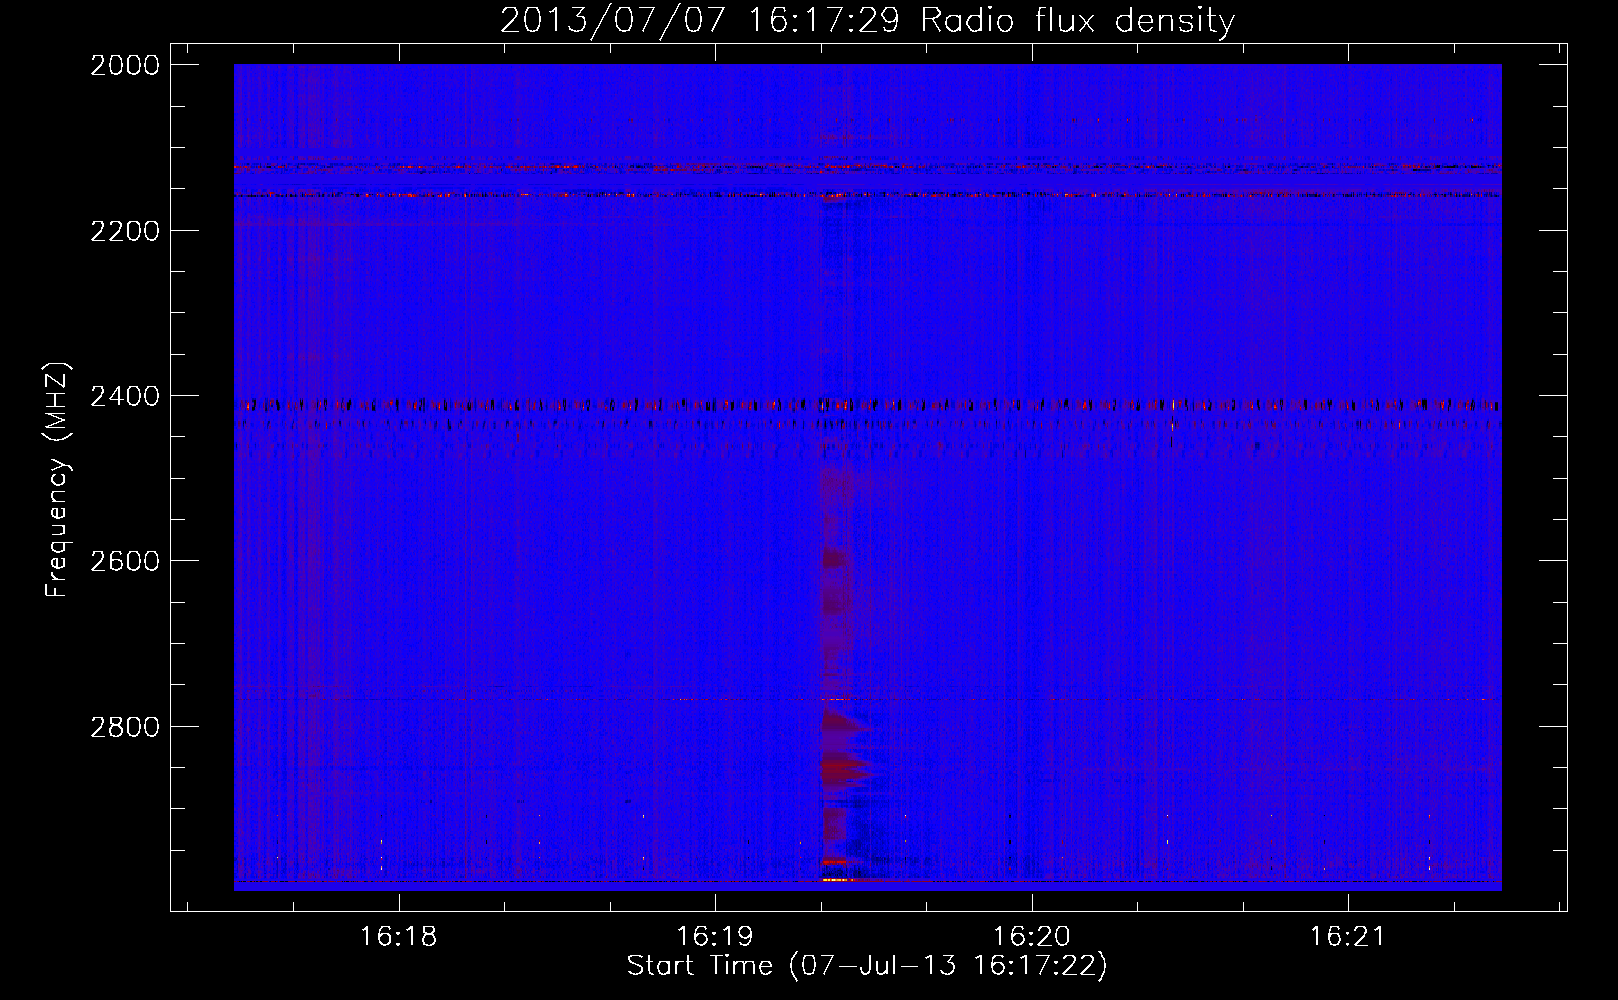Click the interference line just above 2200 MHz
The width and height of the screenshot is (1618, 1000).
[867, 195]
